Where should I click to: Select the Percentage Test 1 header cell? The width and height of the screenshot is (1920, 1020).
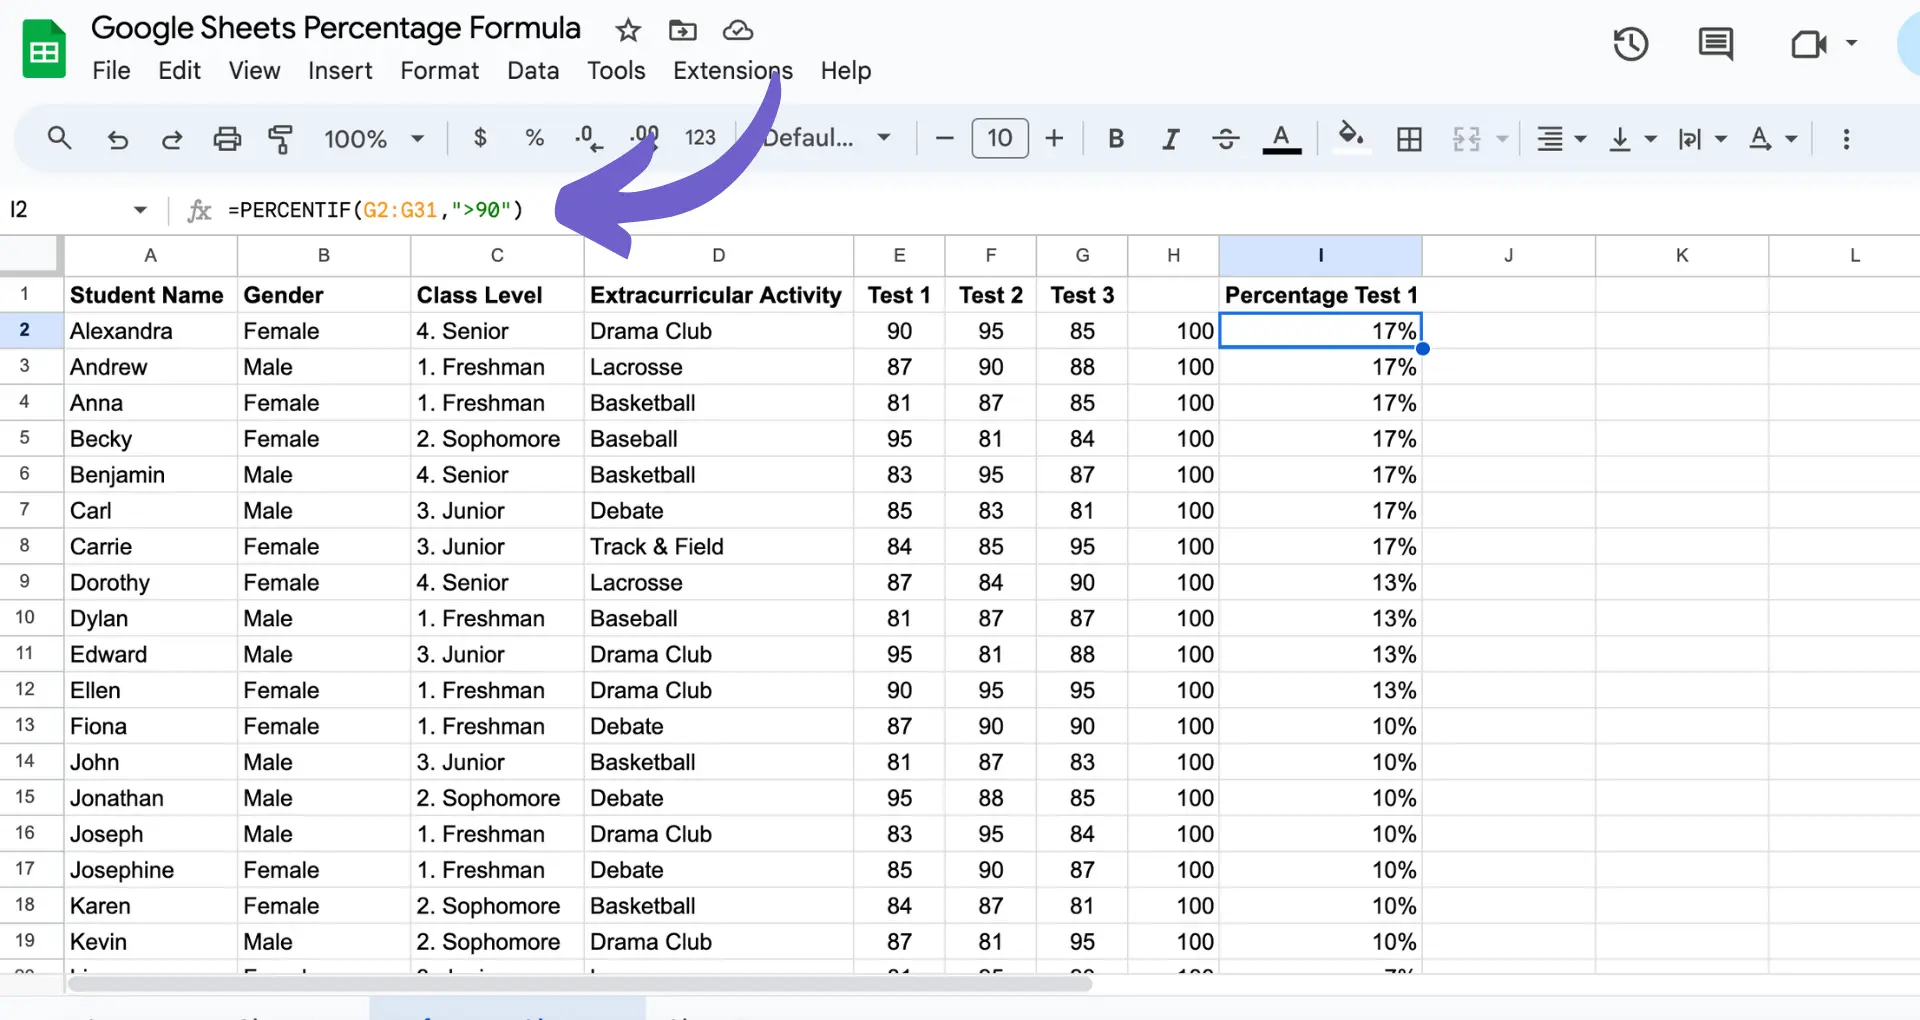(x=1320, y=295)
